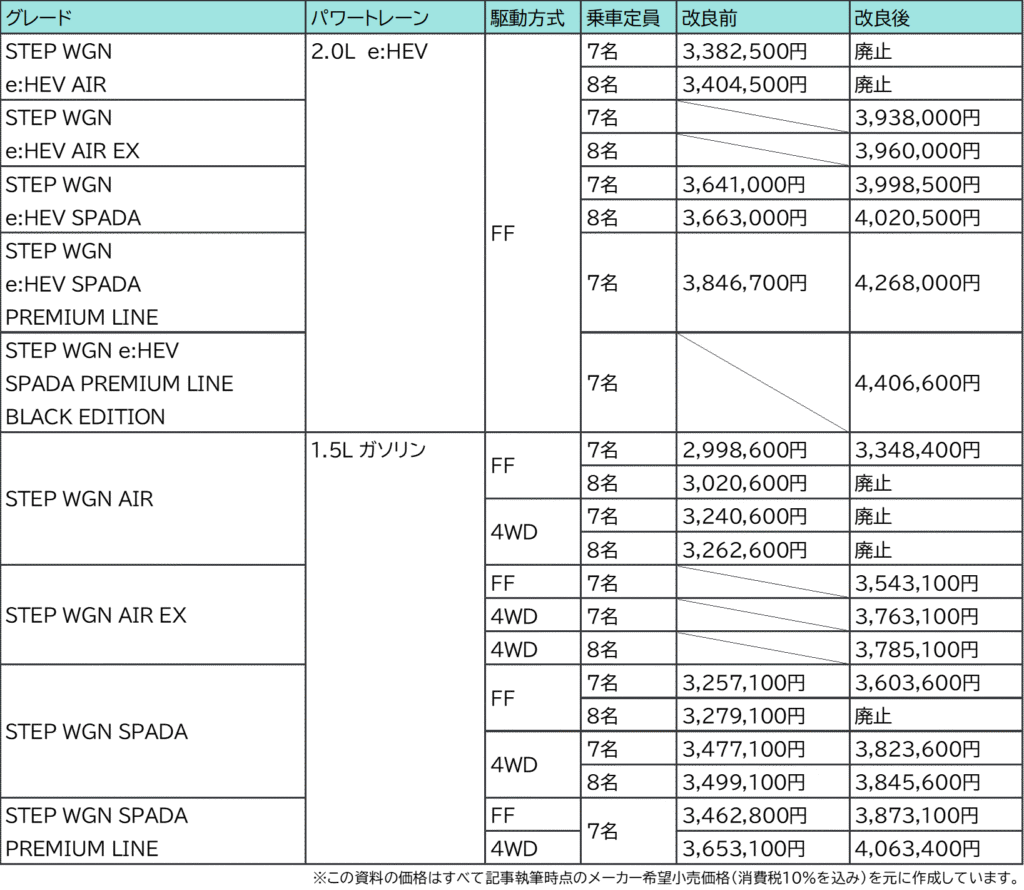Click the 3,960,000円 price
This screenshot has width=1024, height=890.
[x=918, y=151]
